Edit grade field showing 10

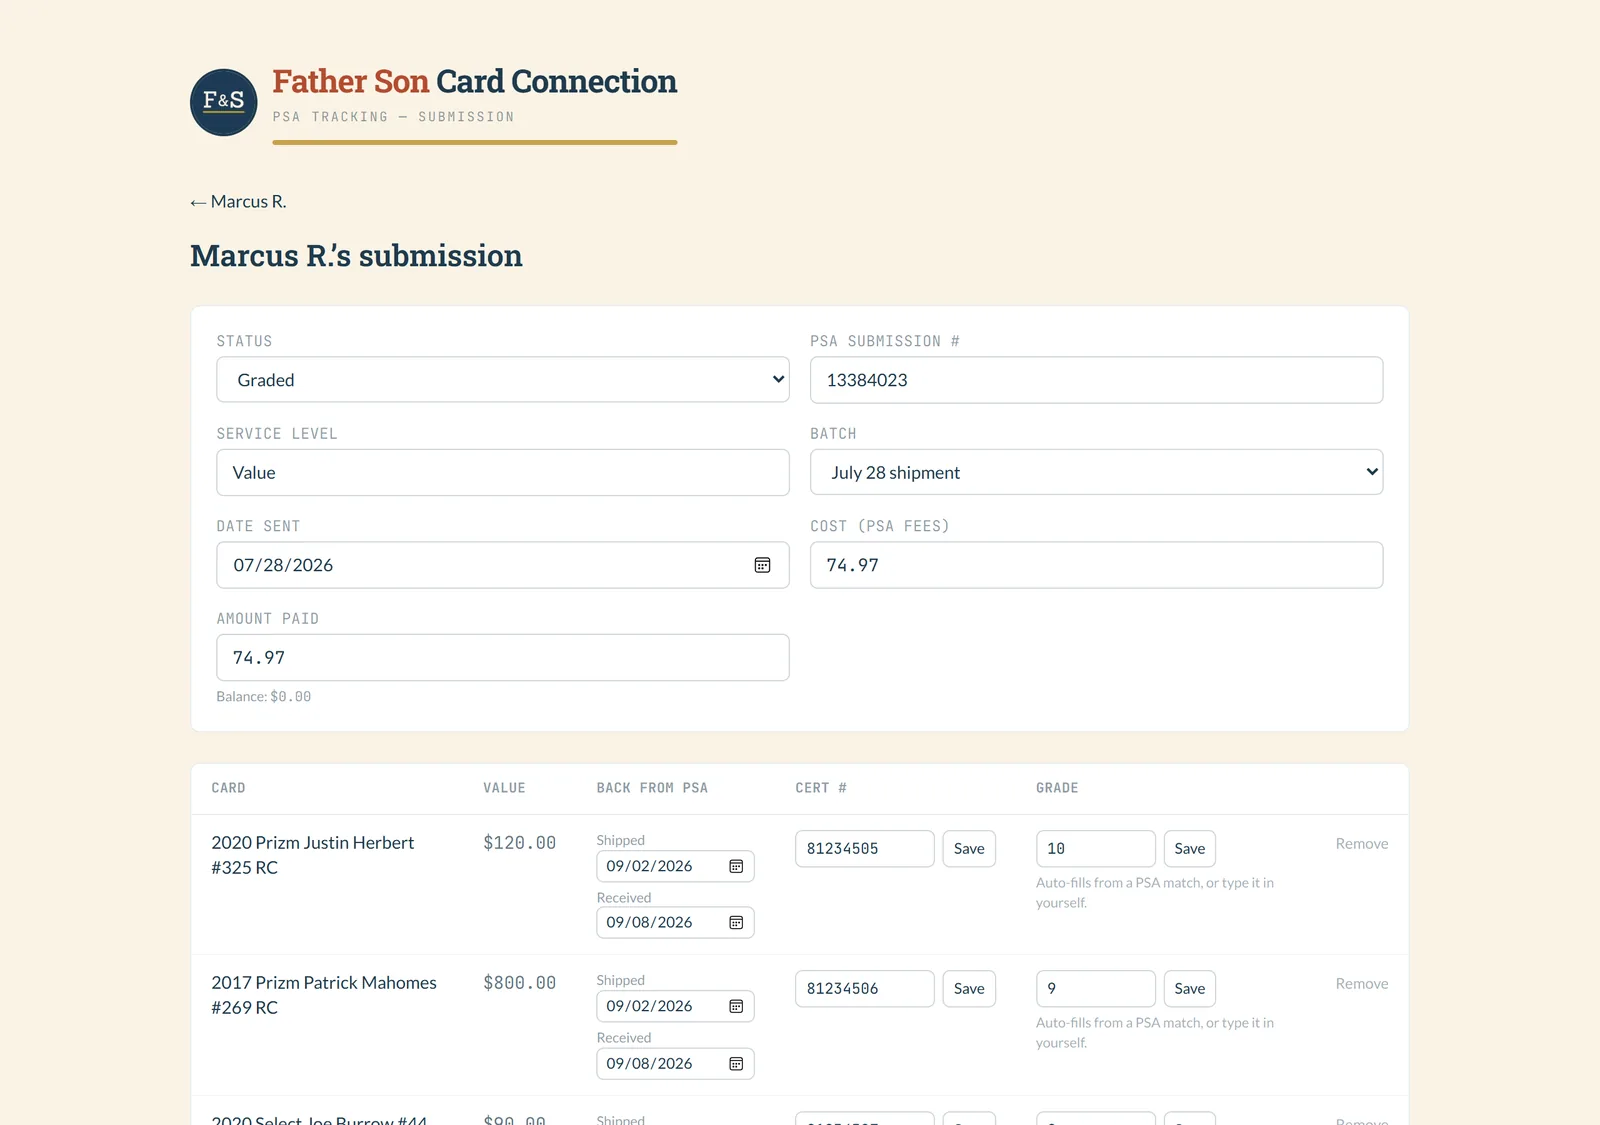1096,848
